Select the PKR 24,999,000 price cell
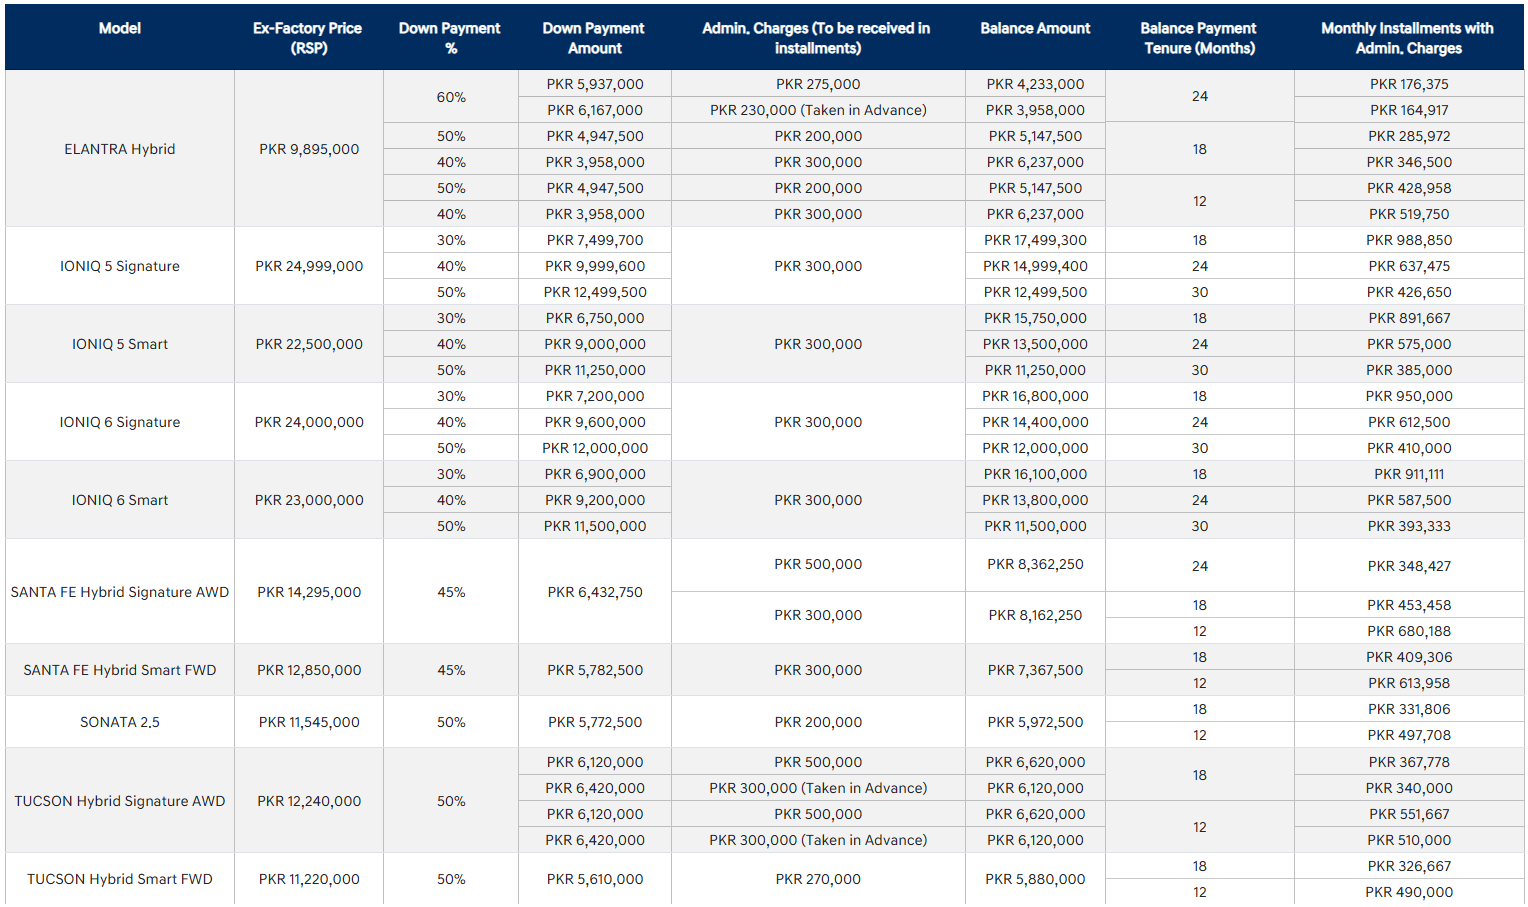This screenshot has width=1528, height=907. (309, 266)
